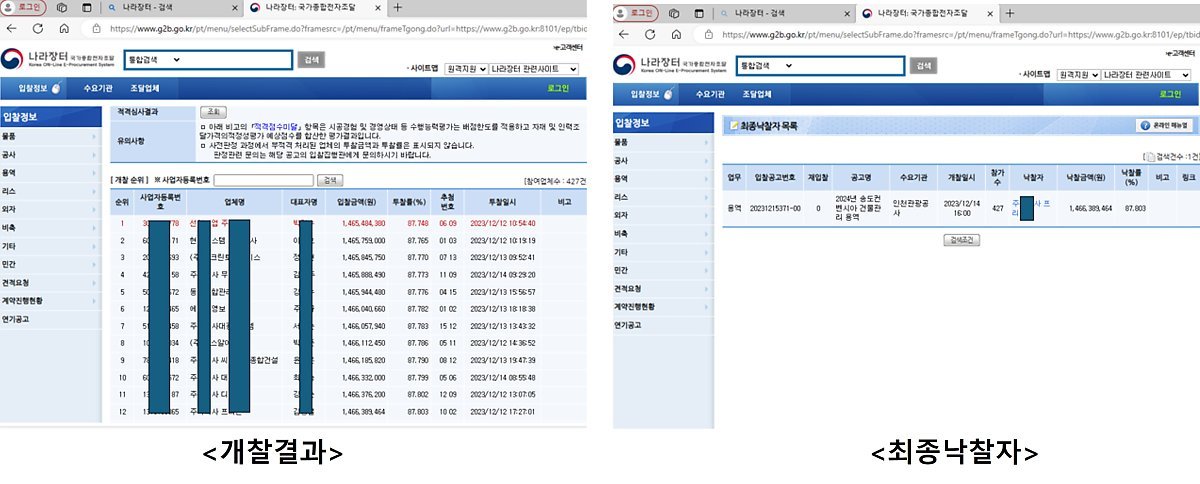Go back in the left browser window

pos(12,29)
